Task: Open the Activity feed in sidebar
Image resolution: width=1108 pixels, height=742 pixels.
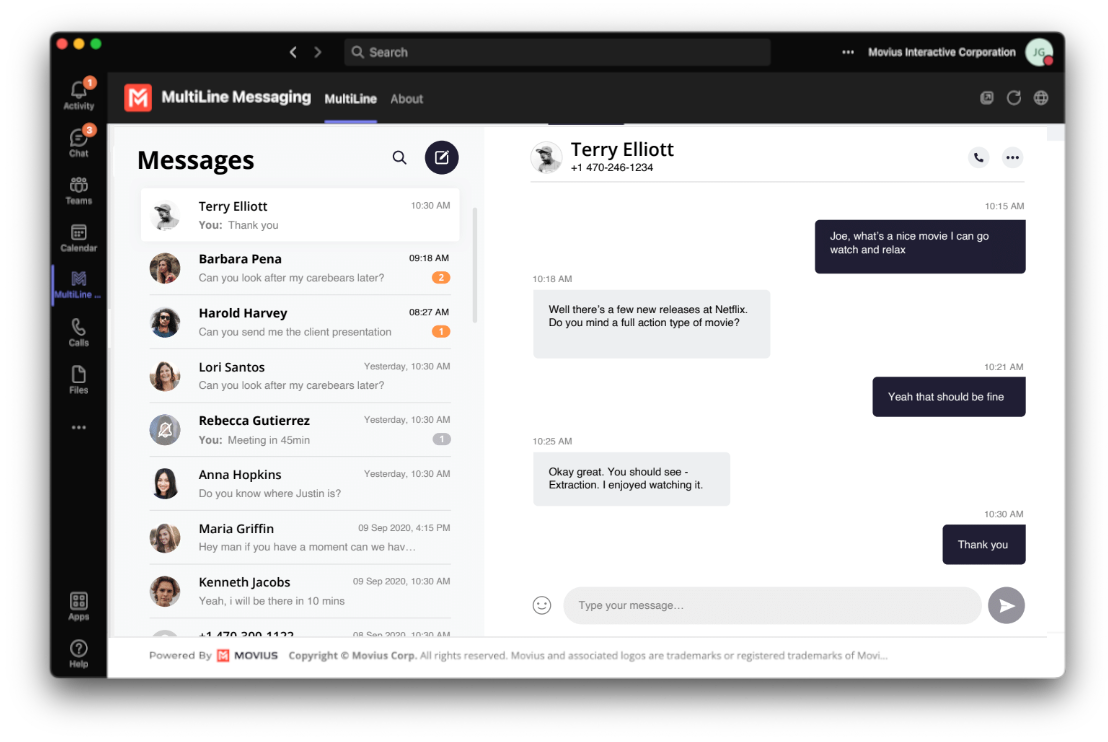Action: [78, 95]
